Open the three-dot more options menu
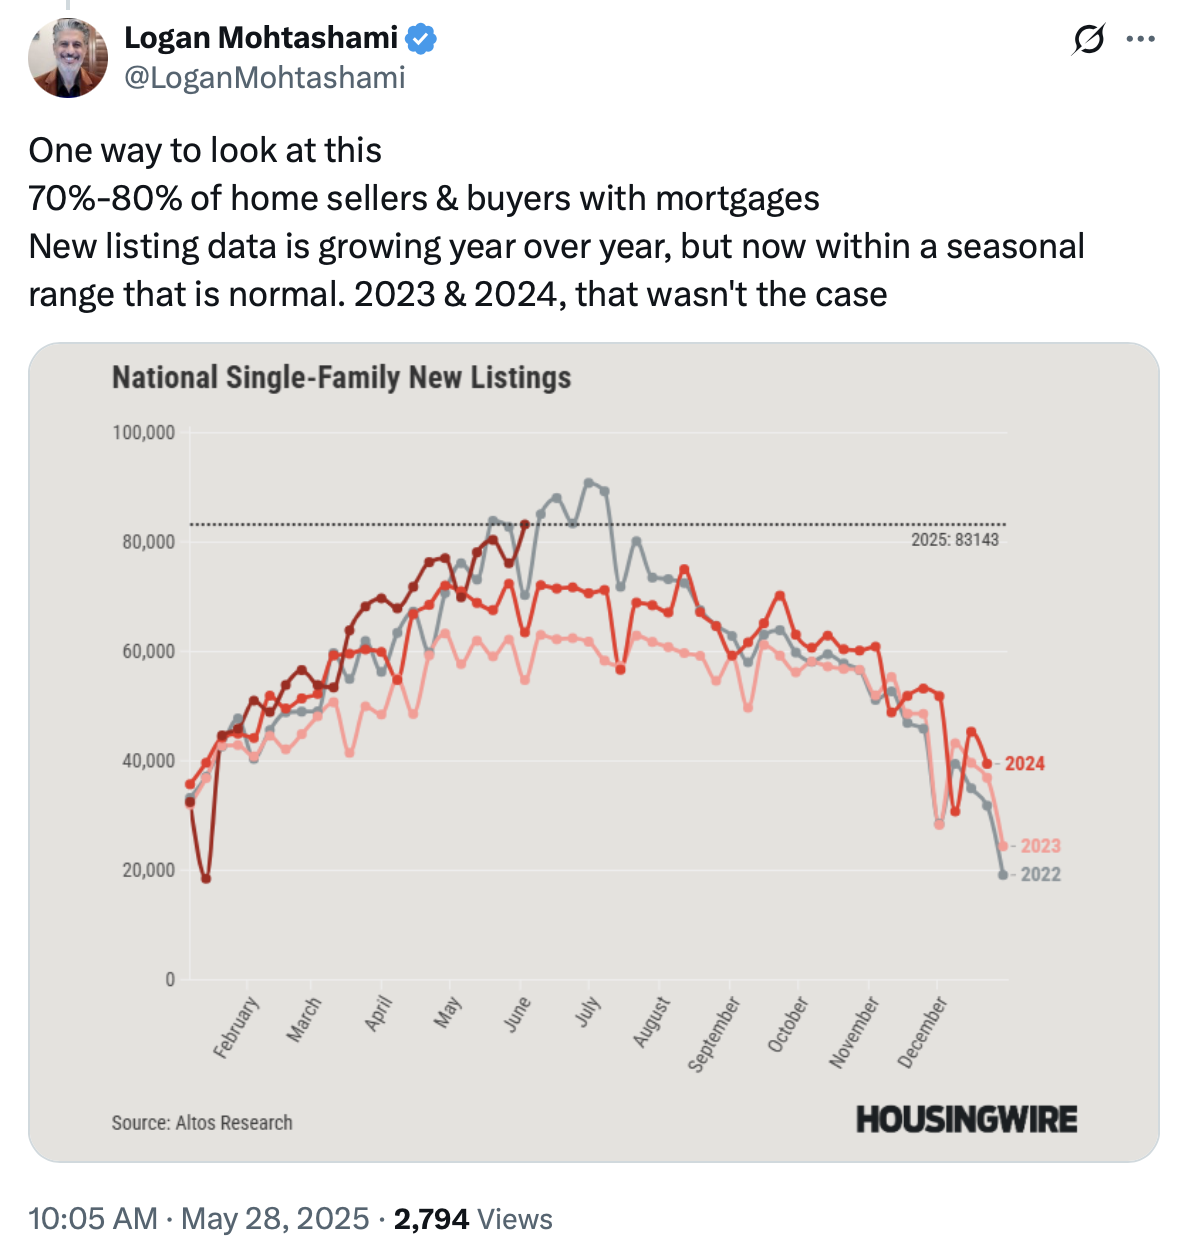Screen dimensions: 1182x1258 [1140, 40]
